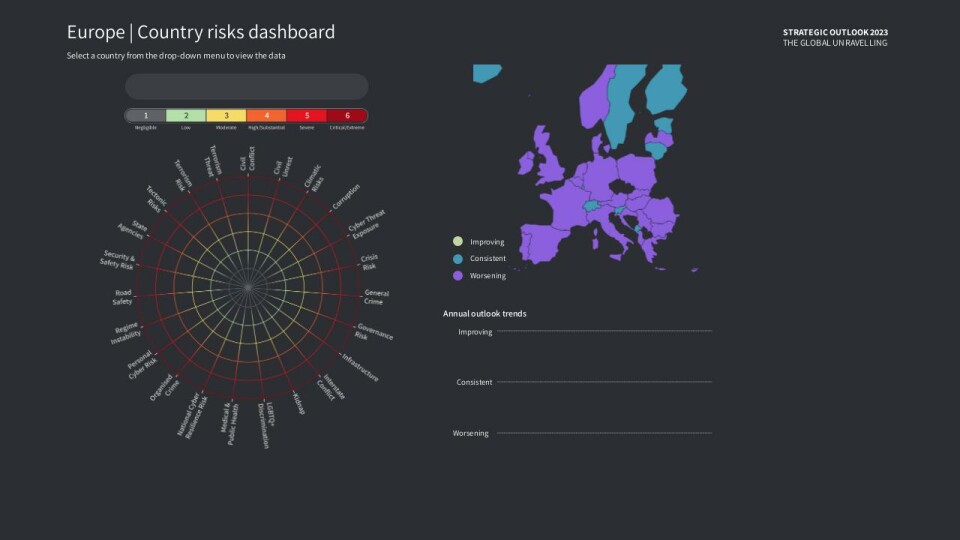Click the Security & Safety Risk label
This screenshot has width=960, height=540.
[118, 260]
